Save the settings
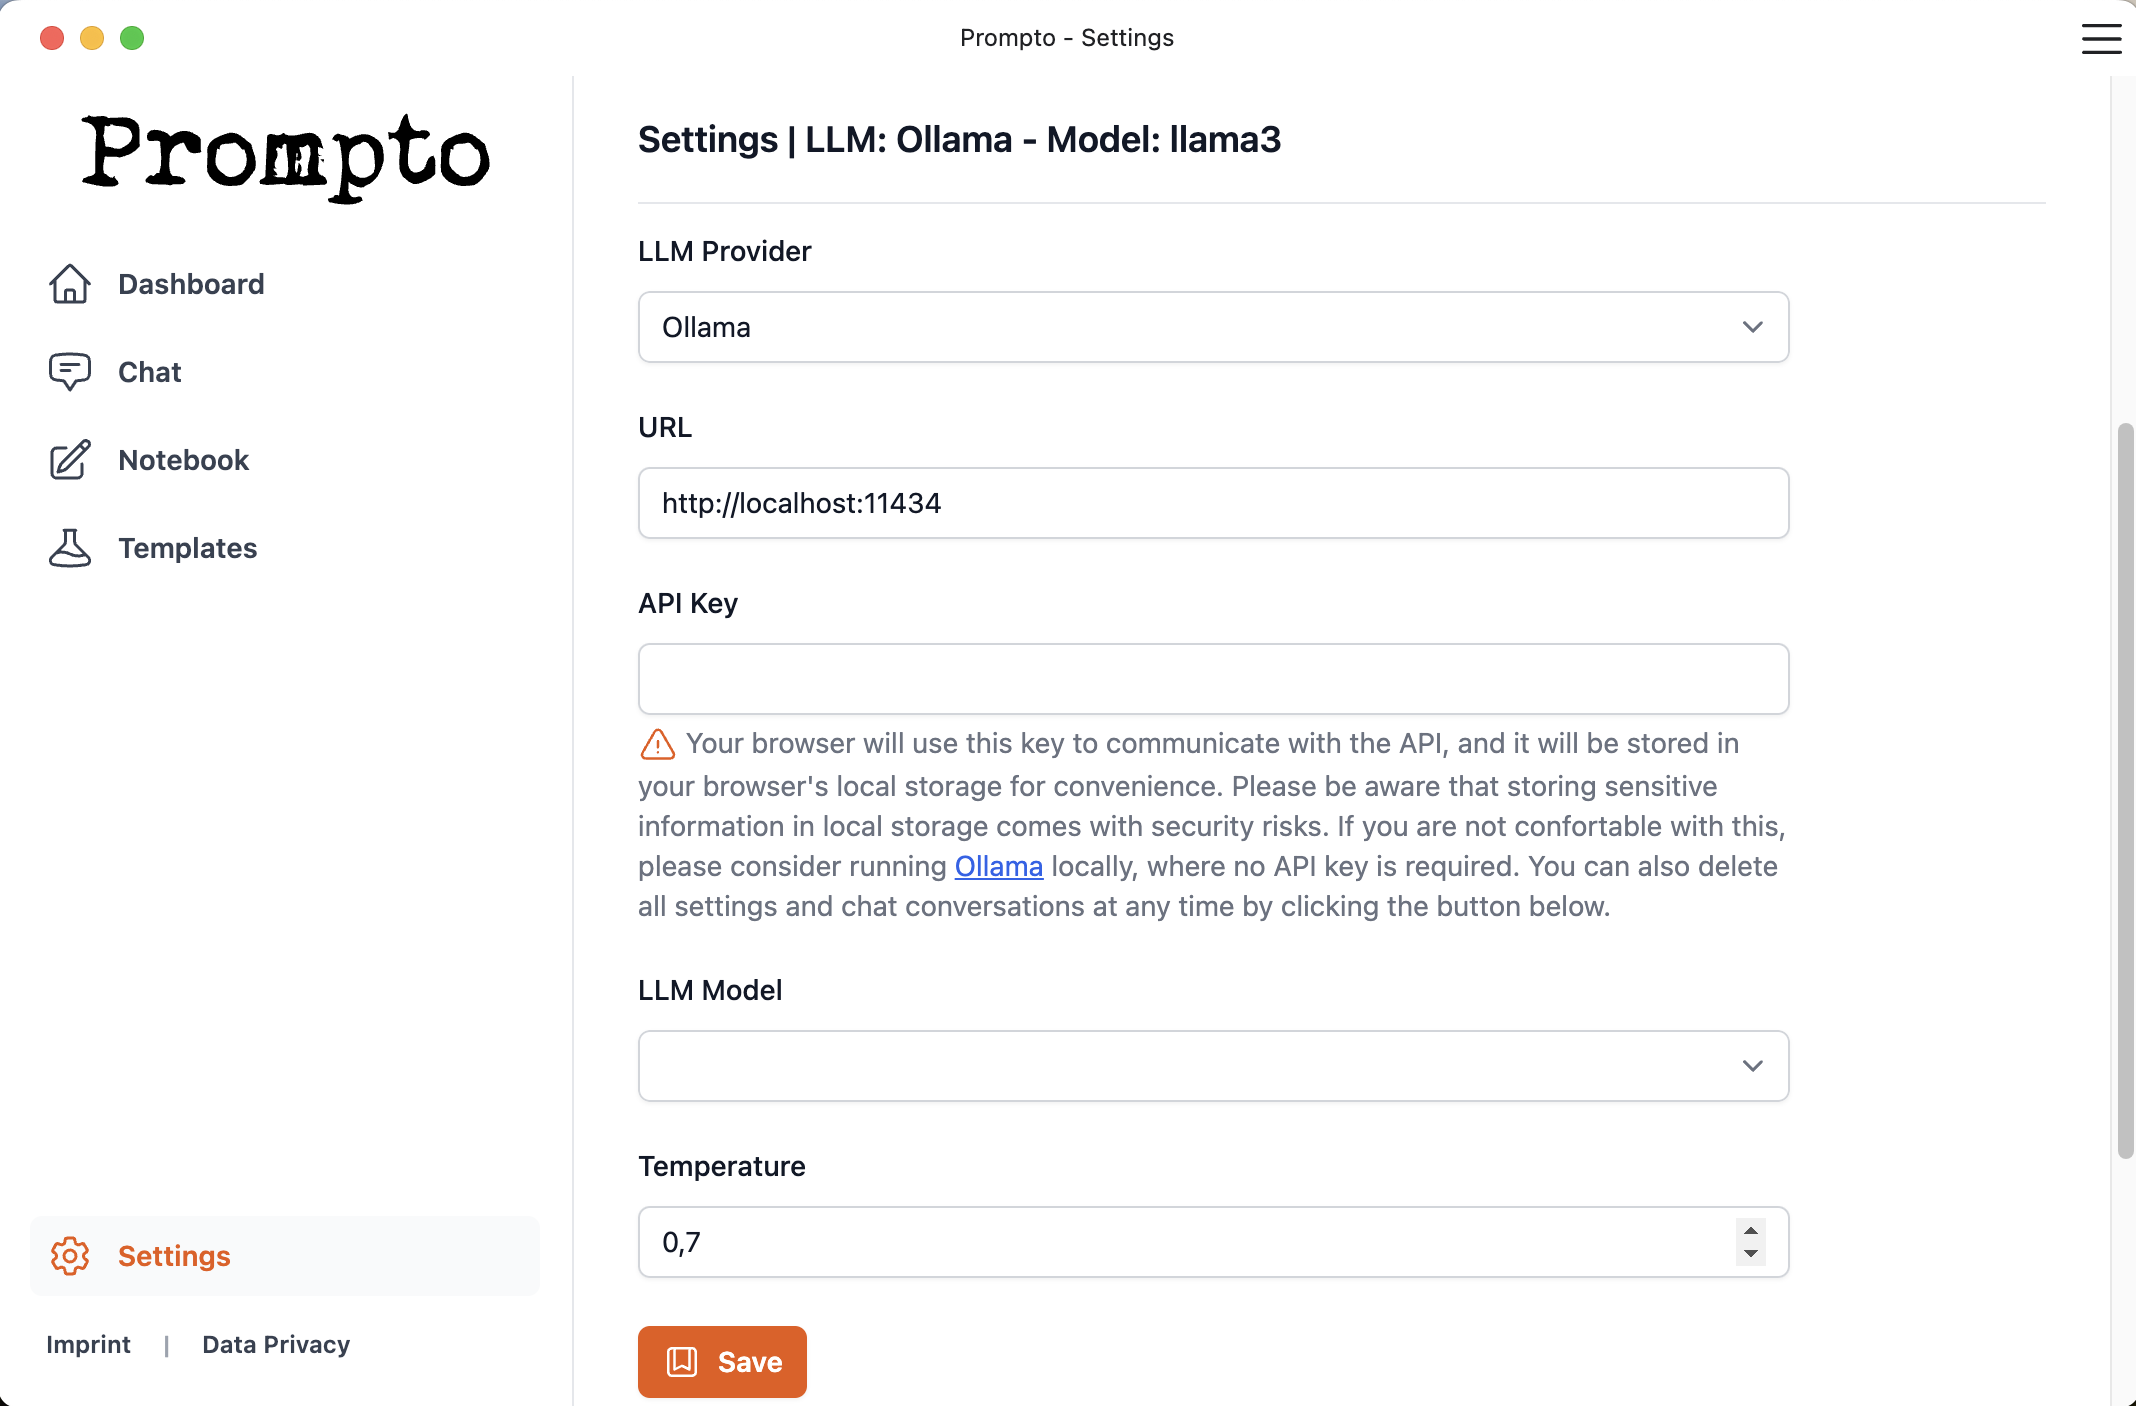Image resolution: width=2136 pixels, height=1406 pixels. (722, 1362)
